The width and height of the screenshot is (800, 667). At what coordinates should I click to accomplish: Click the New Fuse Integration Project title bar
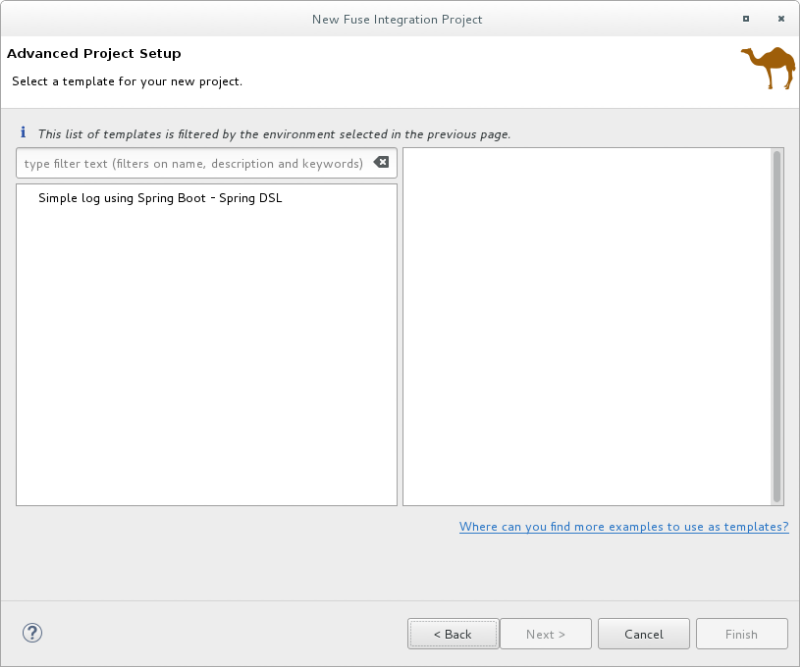397,19
